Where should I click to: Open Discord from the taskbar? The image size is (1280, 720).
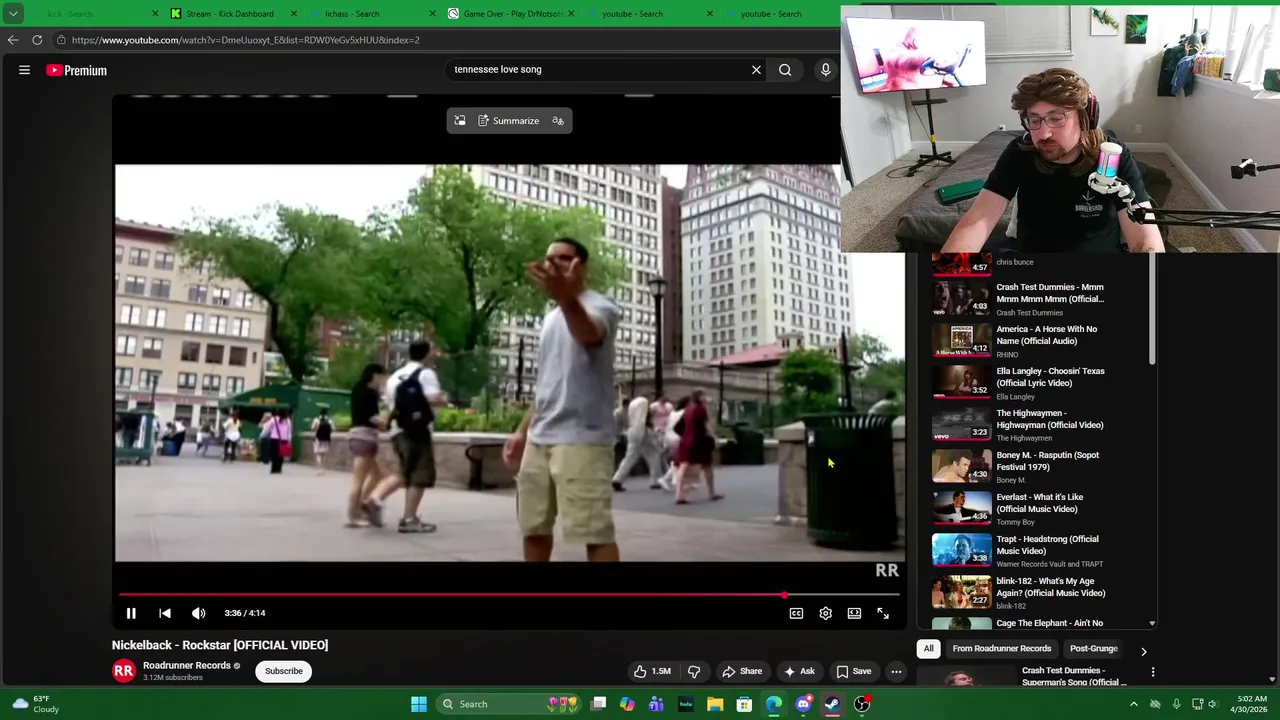click(803, 704)
